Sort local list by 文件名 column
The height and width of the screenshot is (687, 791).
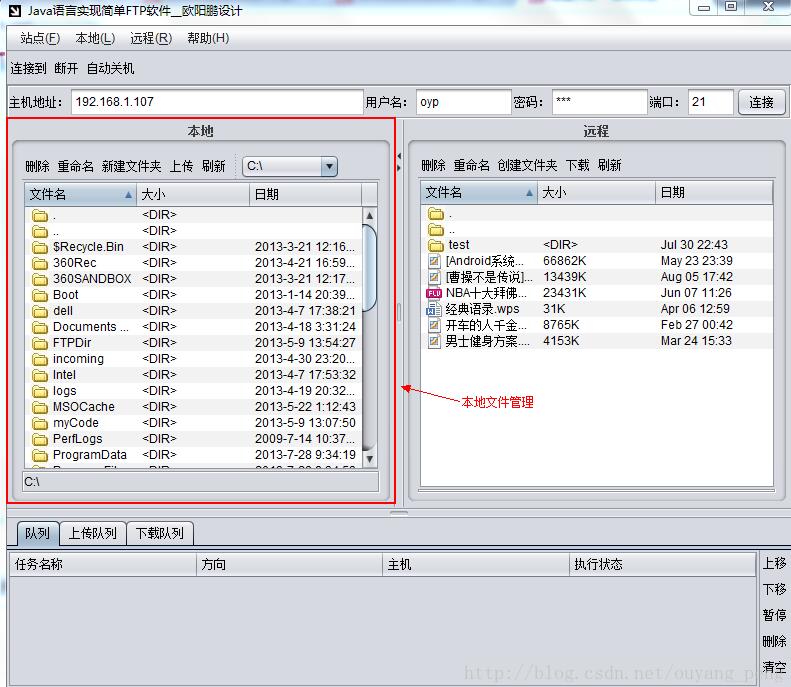(x=81, y=194)
